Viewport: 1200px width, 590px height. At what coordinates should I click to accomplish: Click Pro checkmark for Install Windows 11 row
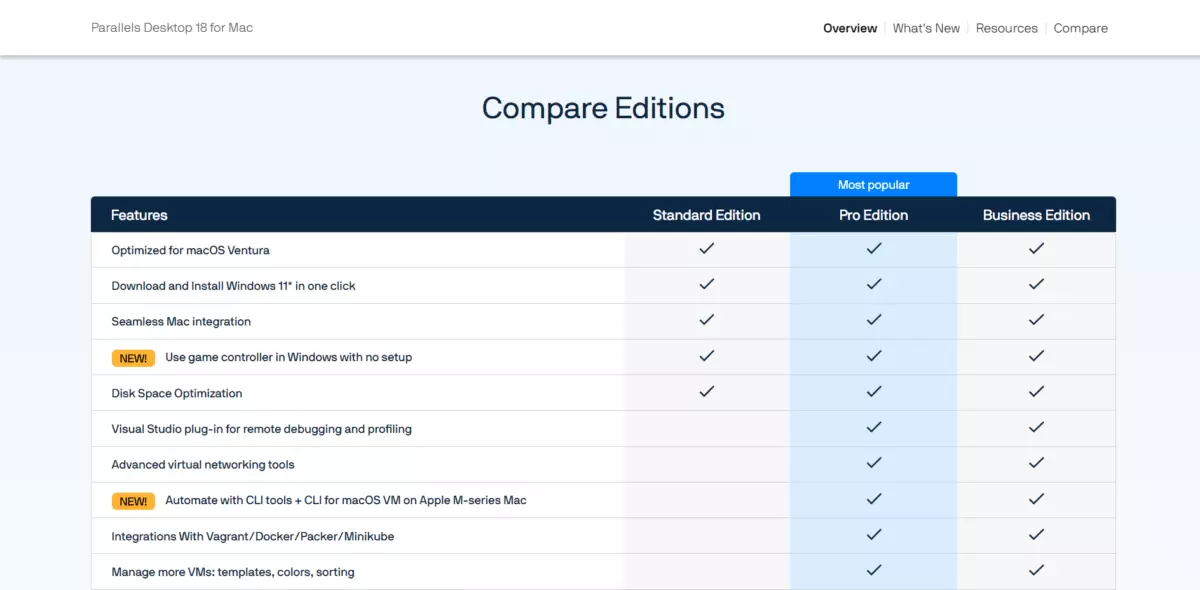click(x=873, y=284)
